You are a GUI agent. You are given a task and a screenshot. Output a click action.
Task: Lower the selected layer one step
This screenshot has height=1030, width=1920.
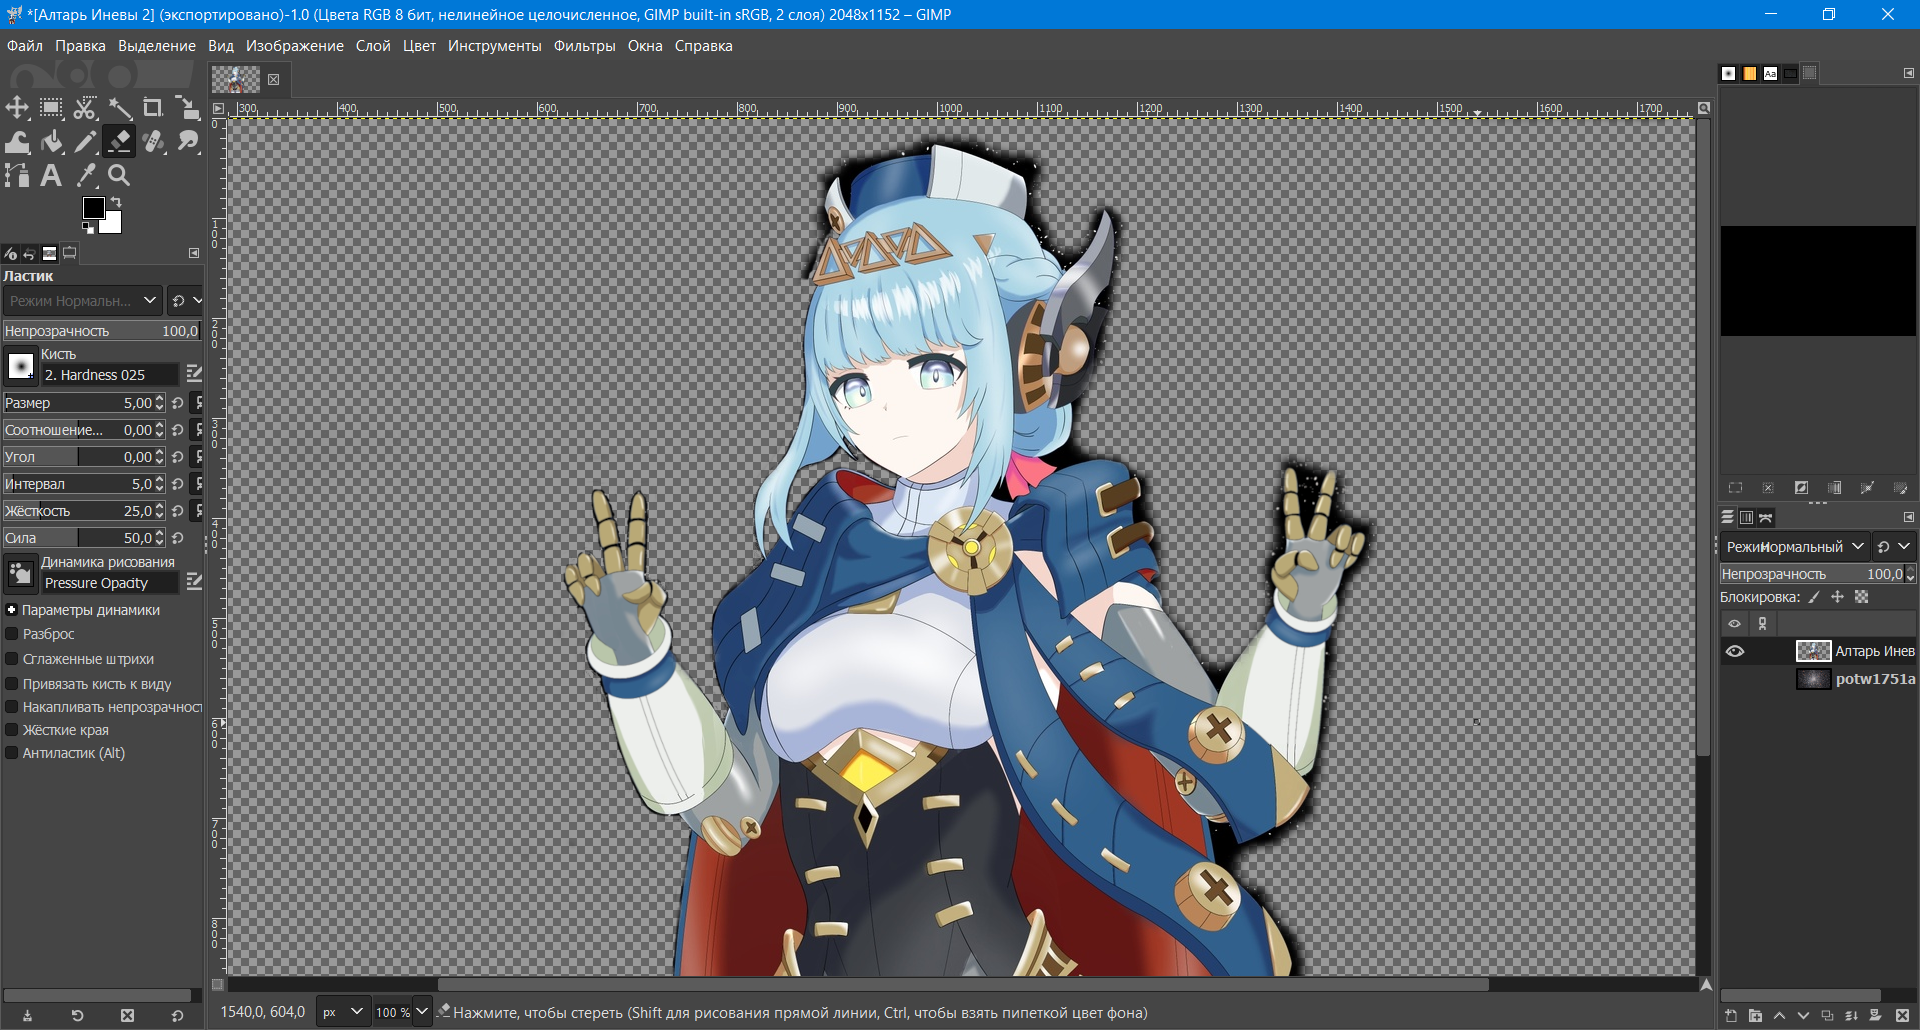pyautogui.click(x=1803, y=1015)
